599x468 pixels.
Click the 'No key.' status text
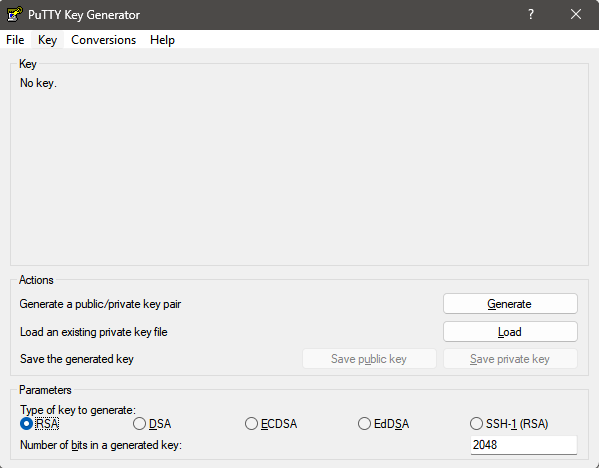pyautogui.click(x=38, y=83)
